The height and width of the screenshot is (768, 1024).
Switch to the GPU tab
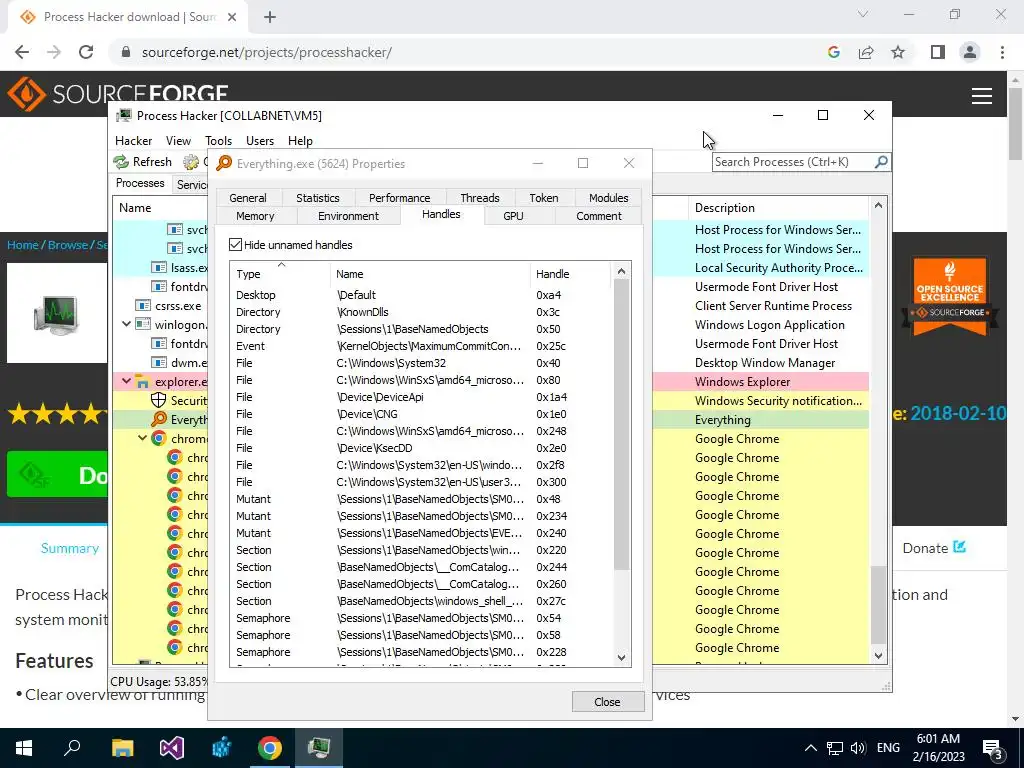513,216
